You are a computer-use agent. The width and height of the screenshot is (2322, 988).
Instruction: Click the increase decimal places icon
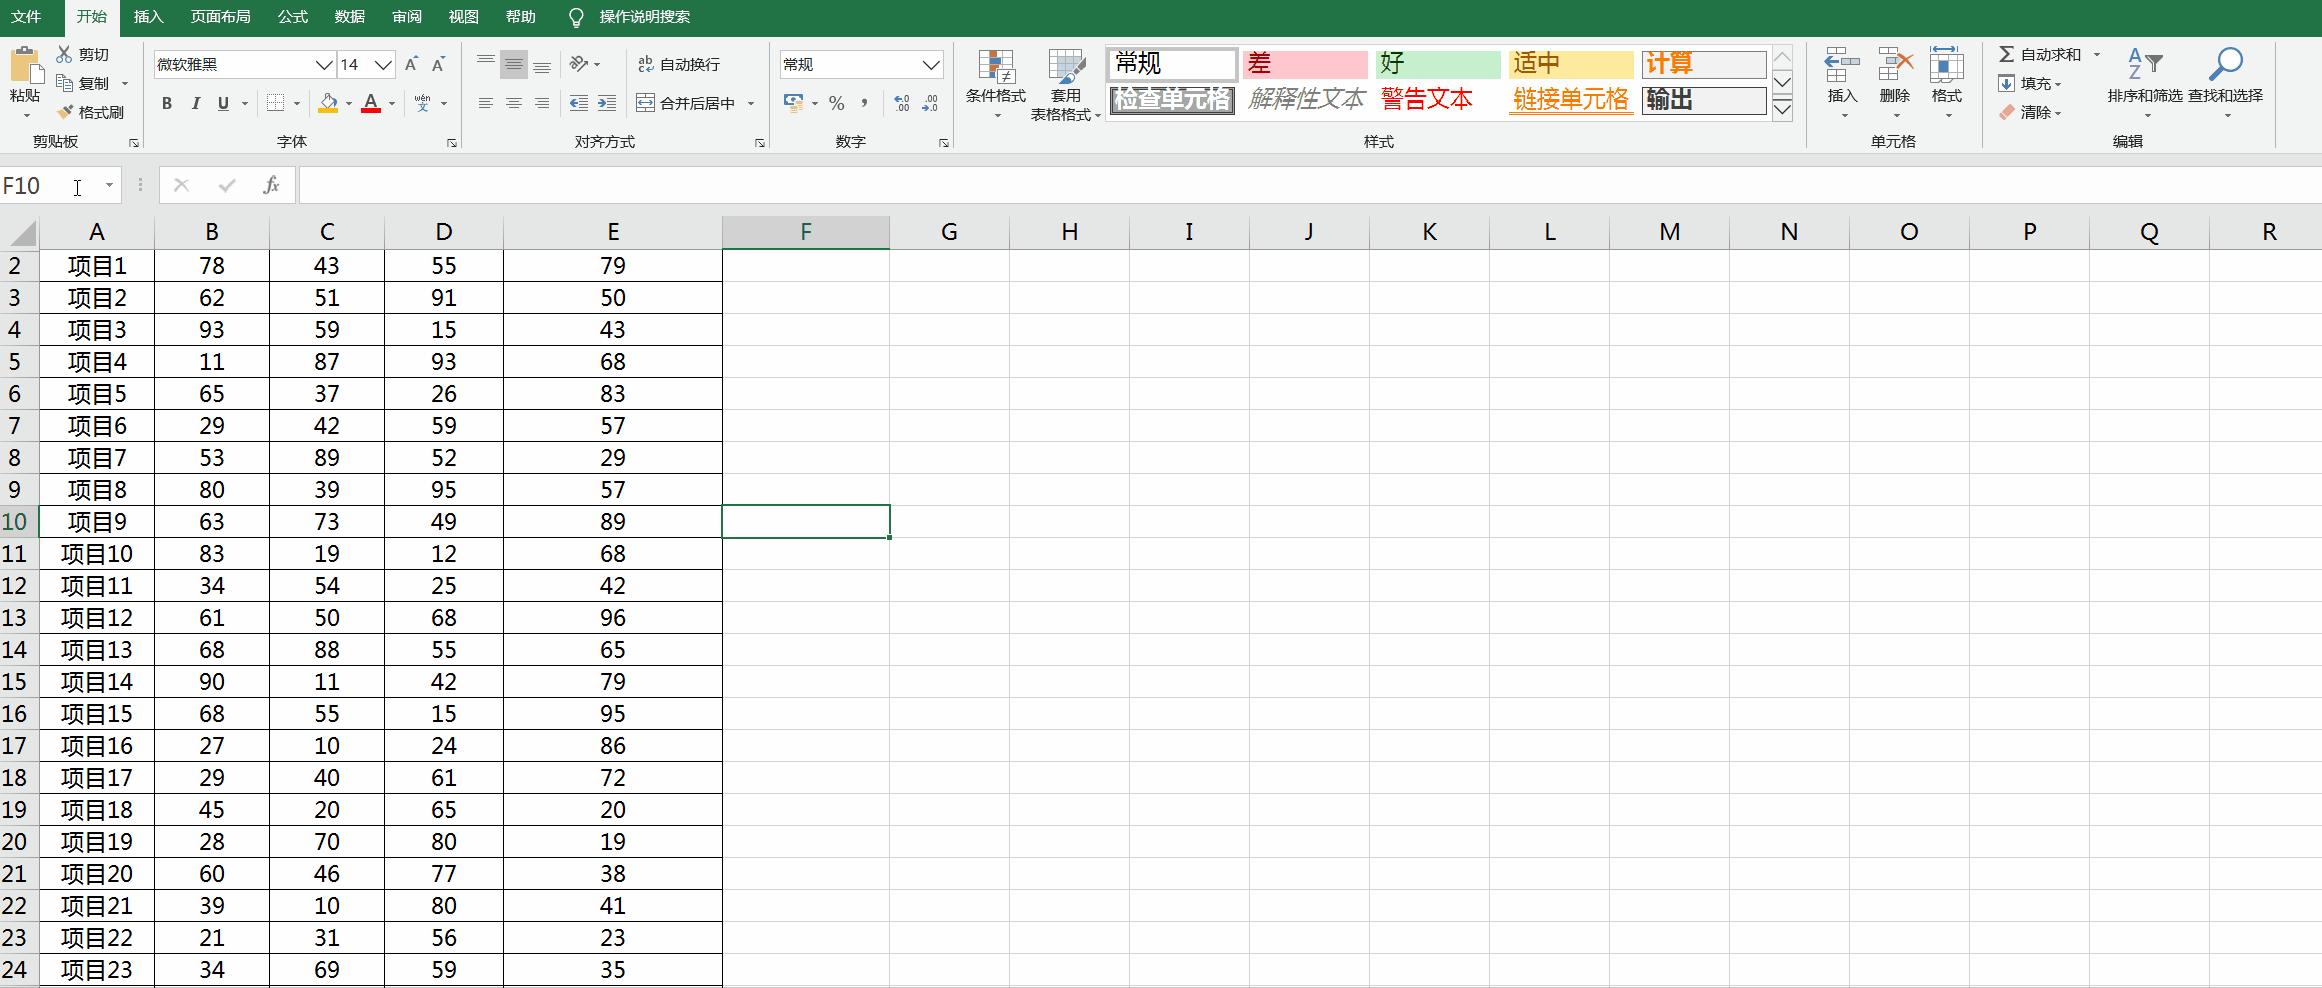click(901, 102)
